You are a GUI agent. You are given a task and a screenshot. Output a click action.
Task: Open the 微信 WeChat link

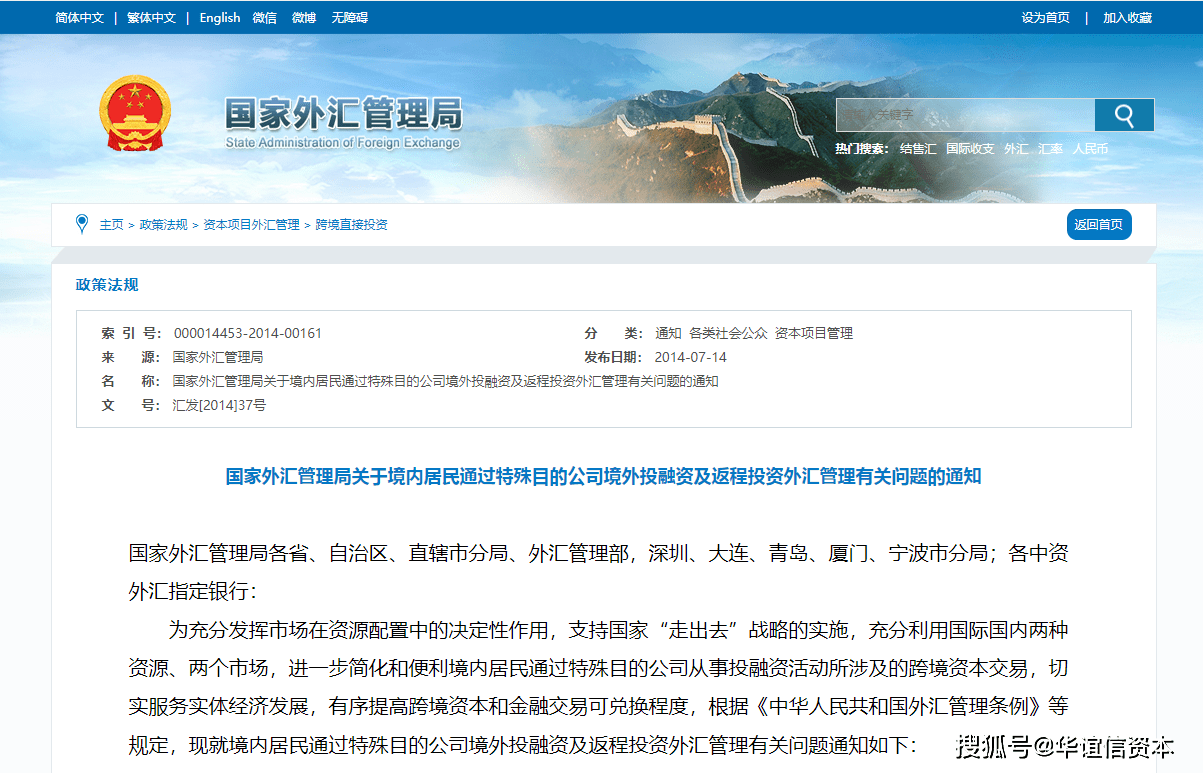point(264,17)
